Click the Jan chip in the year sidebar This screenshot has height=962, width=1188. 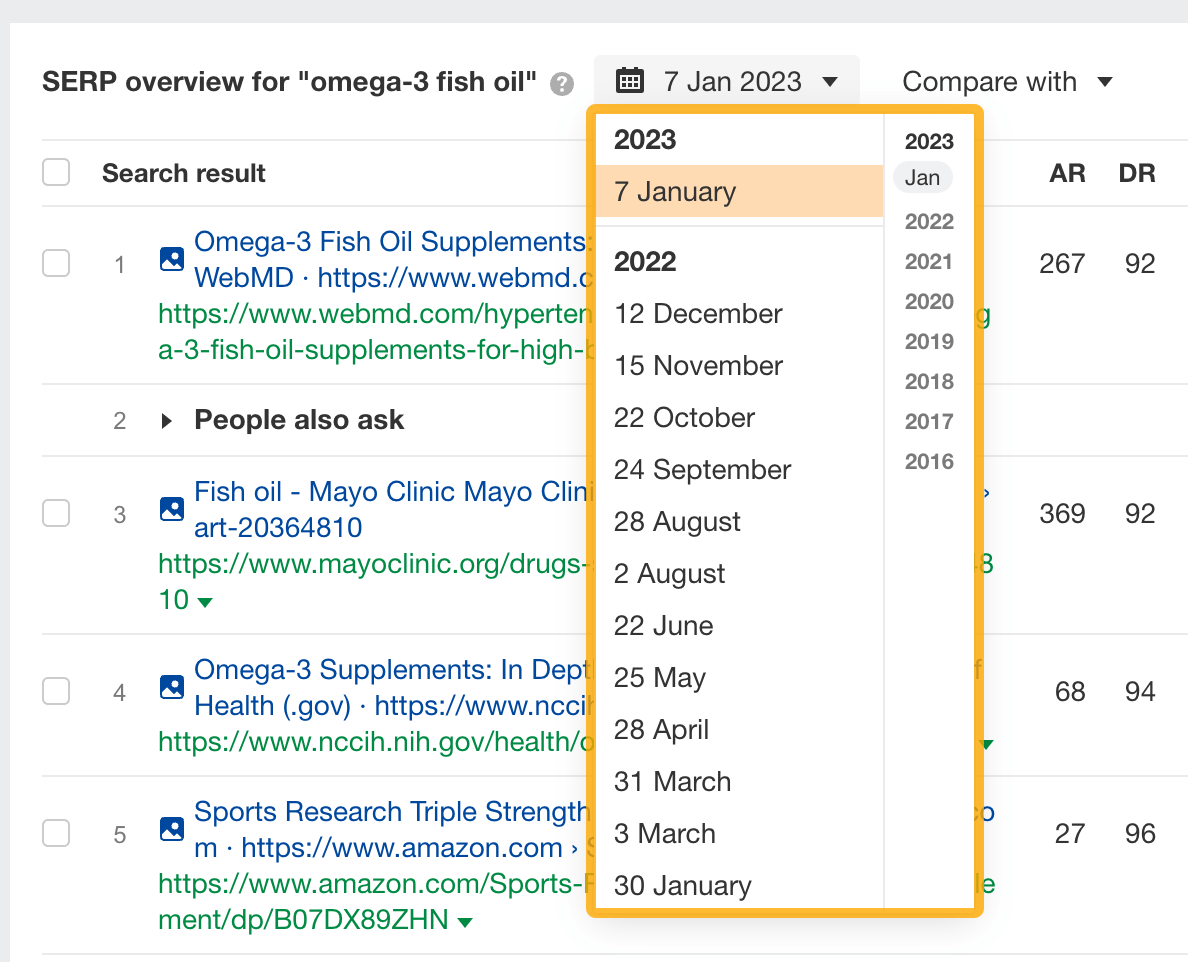[922, 177]
